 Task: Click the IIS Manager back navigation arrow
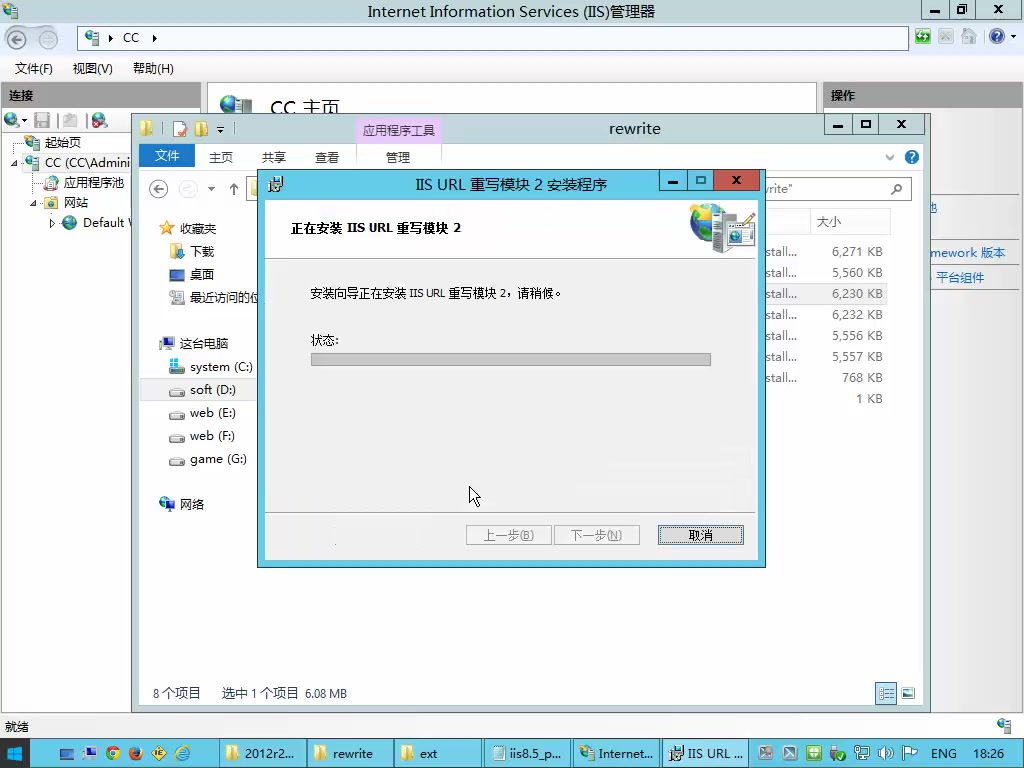(x=16, y=39)
